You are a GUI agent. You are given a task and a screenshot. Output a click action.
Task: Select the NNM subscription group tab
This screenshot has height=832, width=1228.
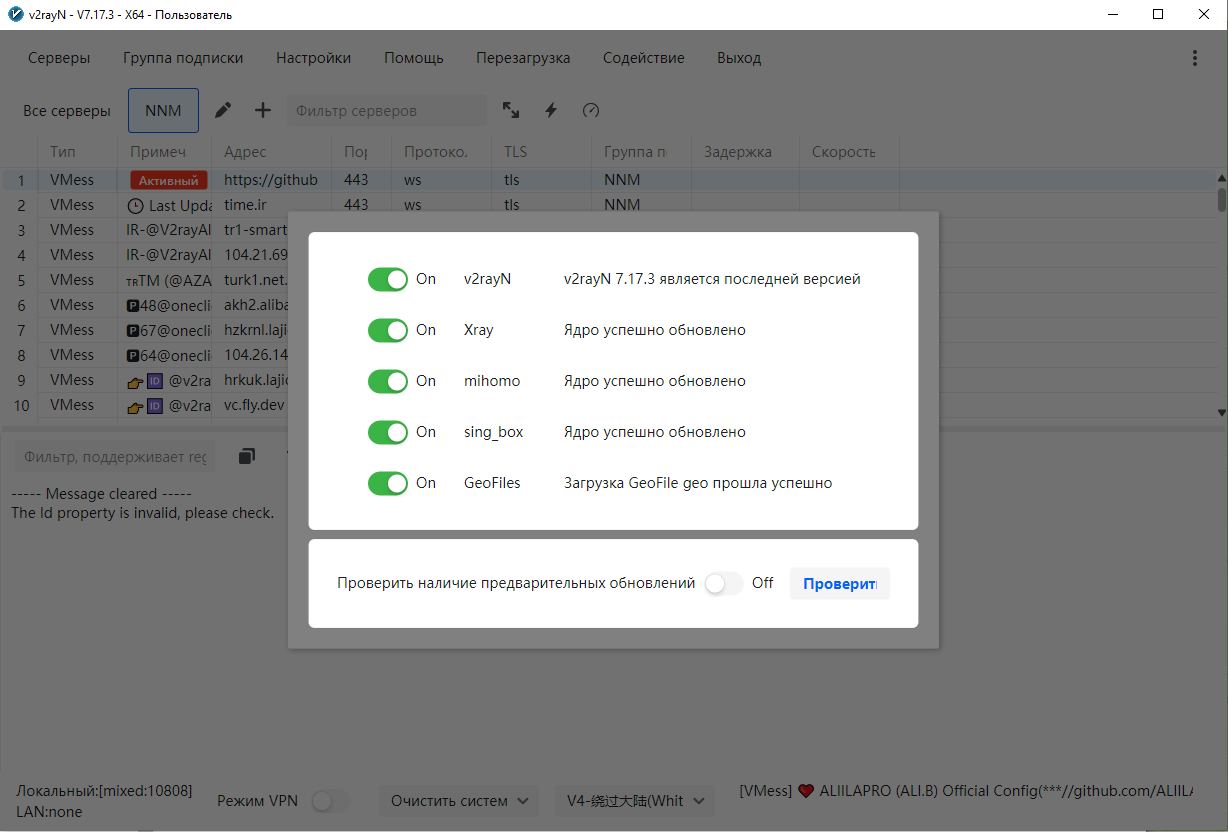[163, 110]
